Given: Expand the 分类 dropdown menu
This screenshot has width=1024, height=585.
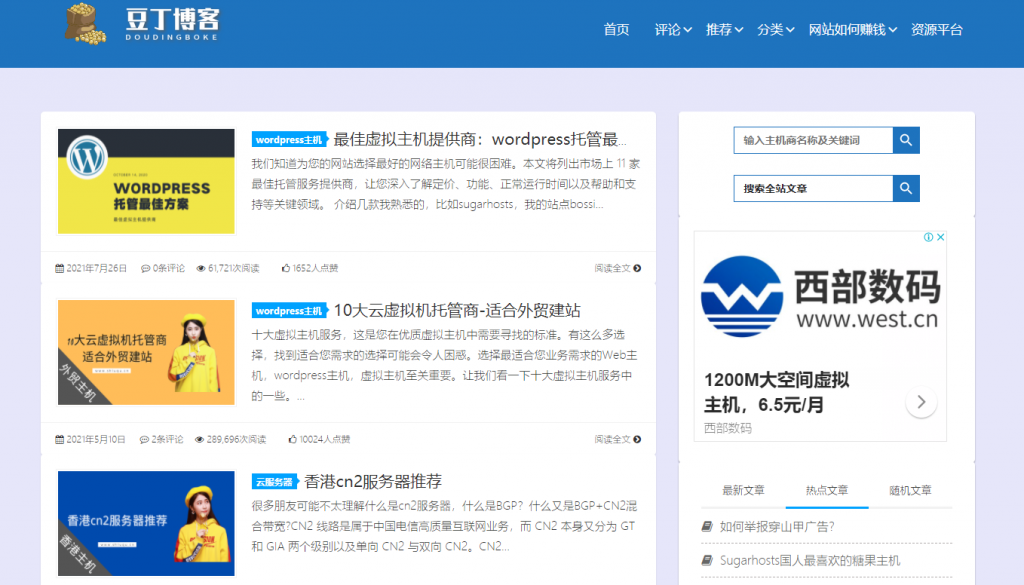Looking at the screenshot, I should click(x=775, y=29).
